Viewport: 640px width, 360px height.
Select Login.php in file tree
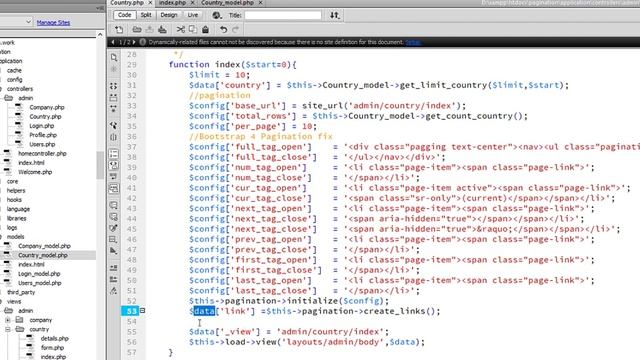(41, 126)
